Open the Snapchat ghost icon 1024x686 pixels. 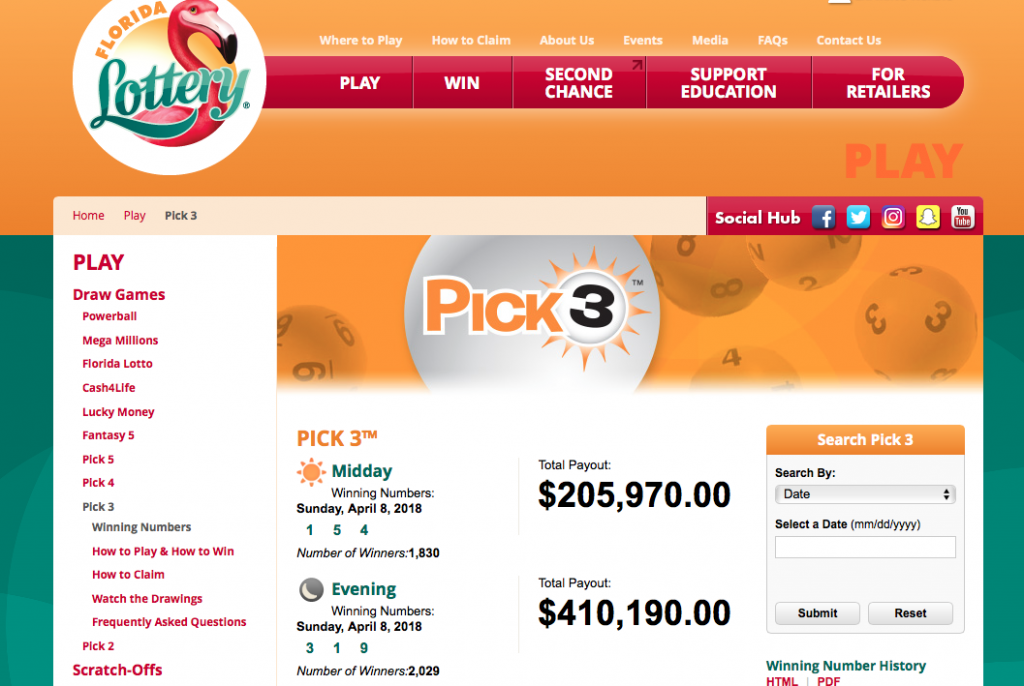[x=927, y=217]
